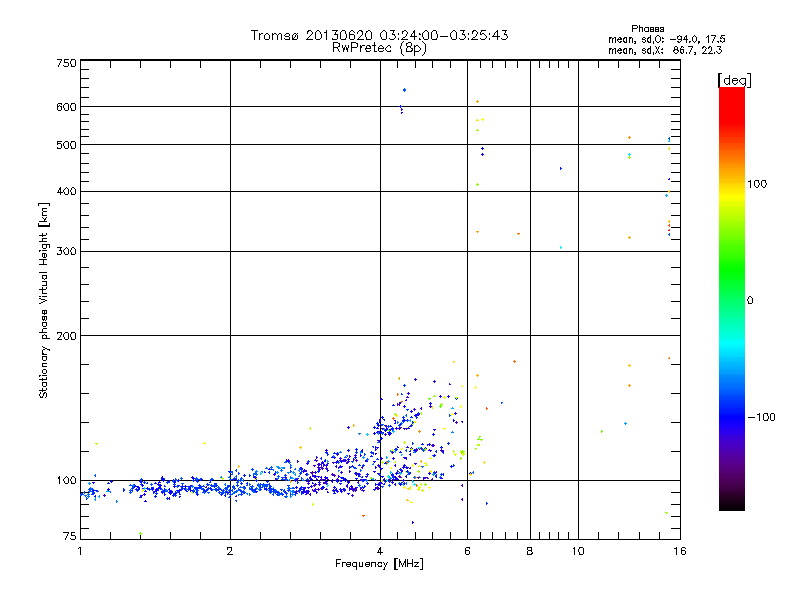Click the '[deg]' colorbar unit label
Image resolution: width=800 pixels, height=600 pixels.
click(734, 80)
